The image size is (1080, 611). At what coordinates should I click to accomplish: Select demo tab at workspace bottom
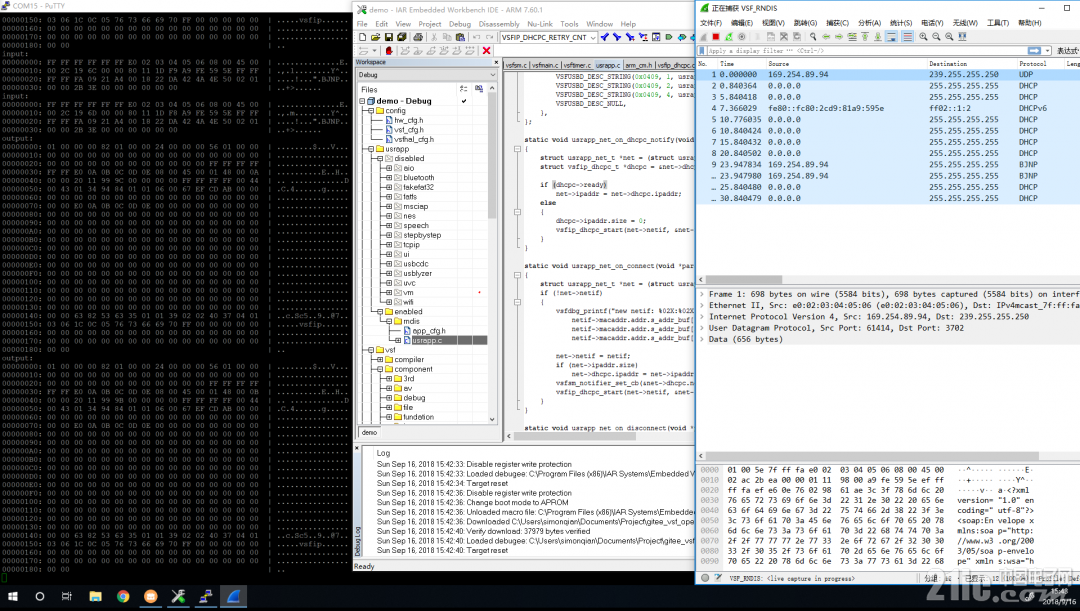(370, 433)
